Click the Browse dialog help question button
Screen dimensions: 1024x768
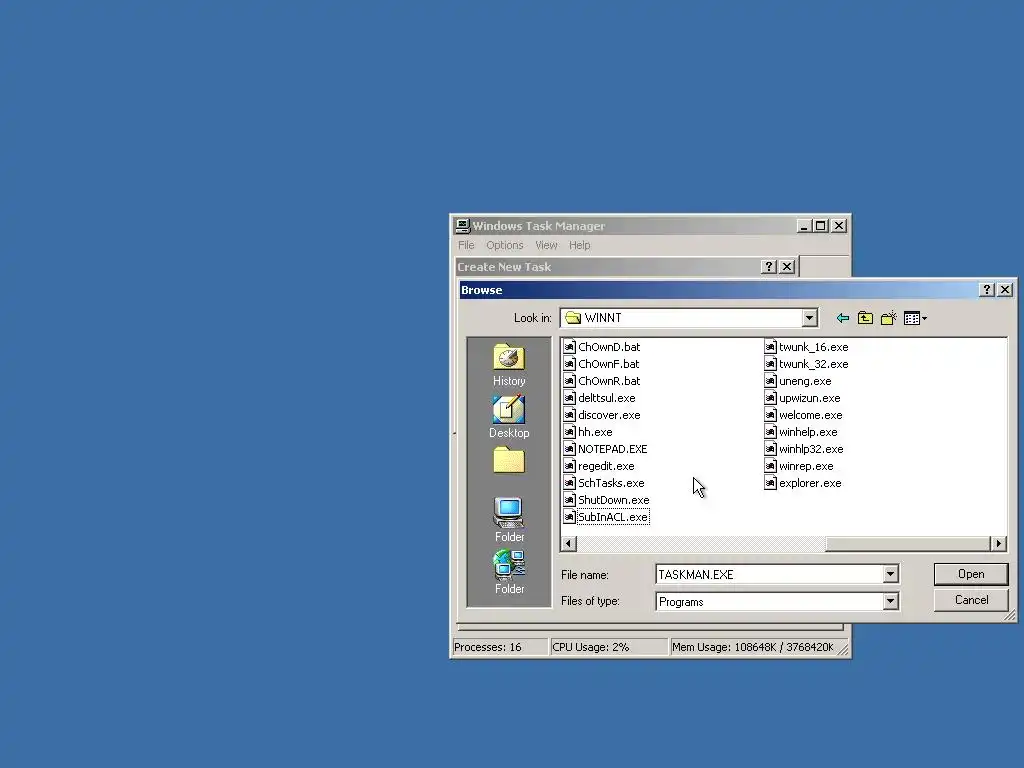click(987, 289)
